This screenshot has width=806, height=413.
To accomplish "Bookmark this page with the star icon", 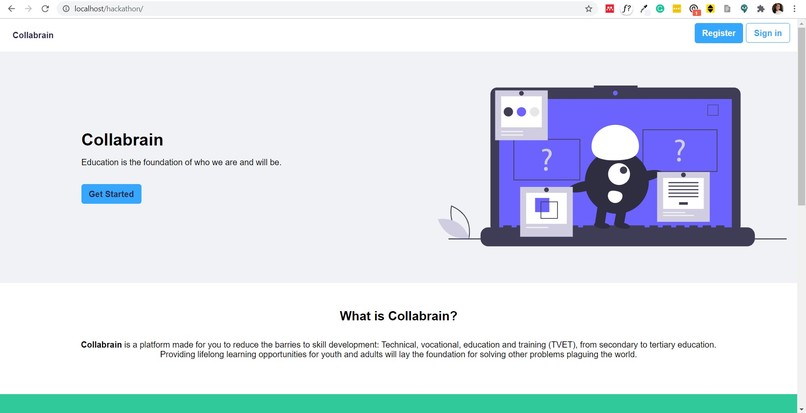I will point(589,9).
